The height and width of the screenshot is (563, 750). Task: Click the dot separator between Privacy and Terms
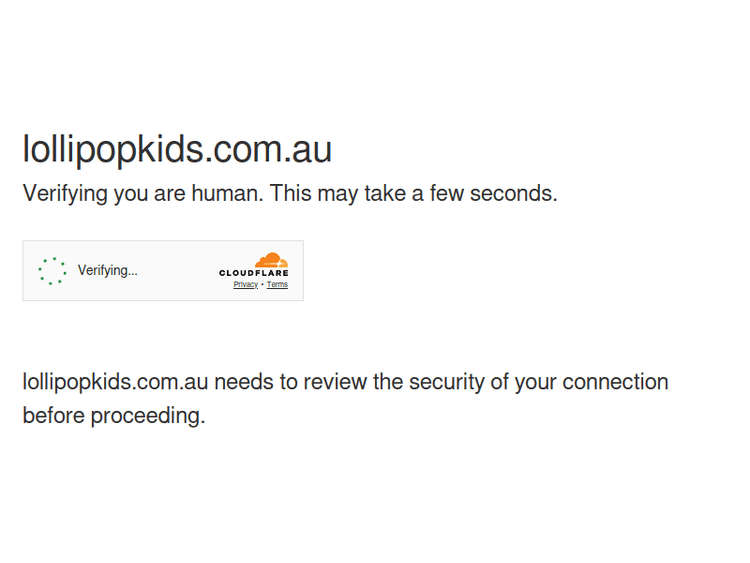[262, 285]
